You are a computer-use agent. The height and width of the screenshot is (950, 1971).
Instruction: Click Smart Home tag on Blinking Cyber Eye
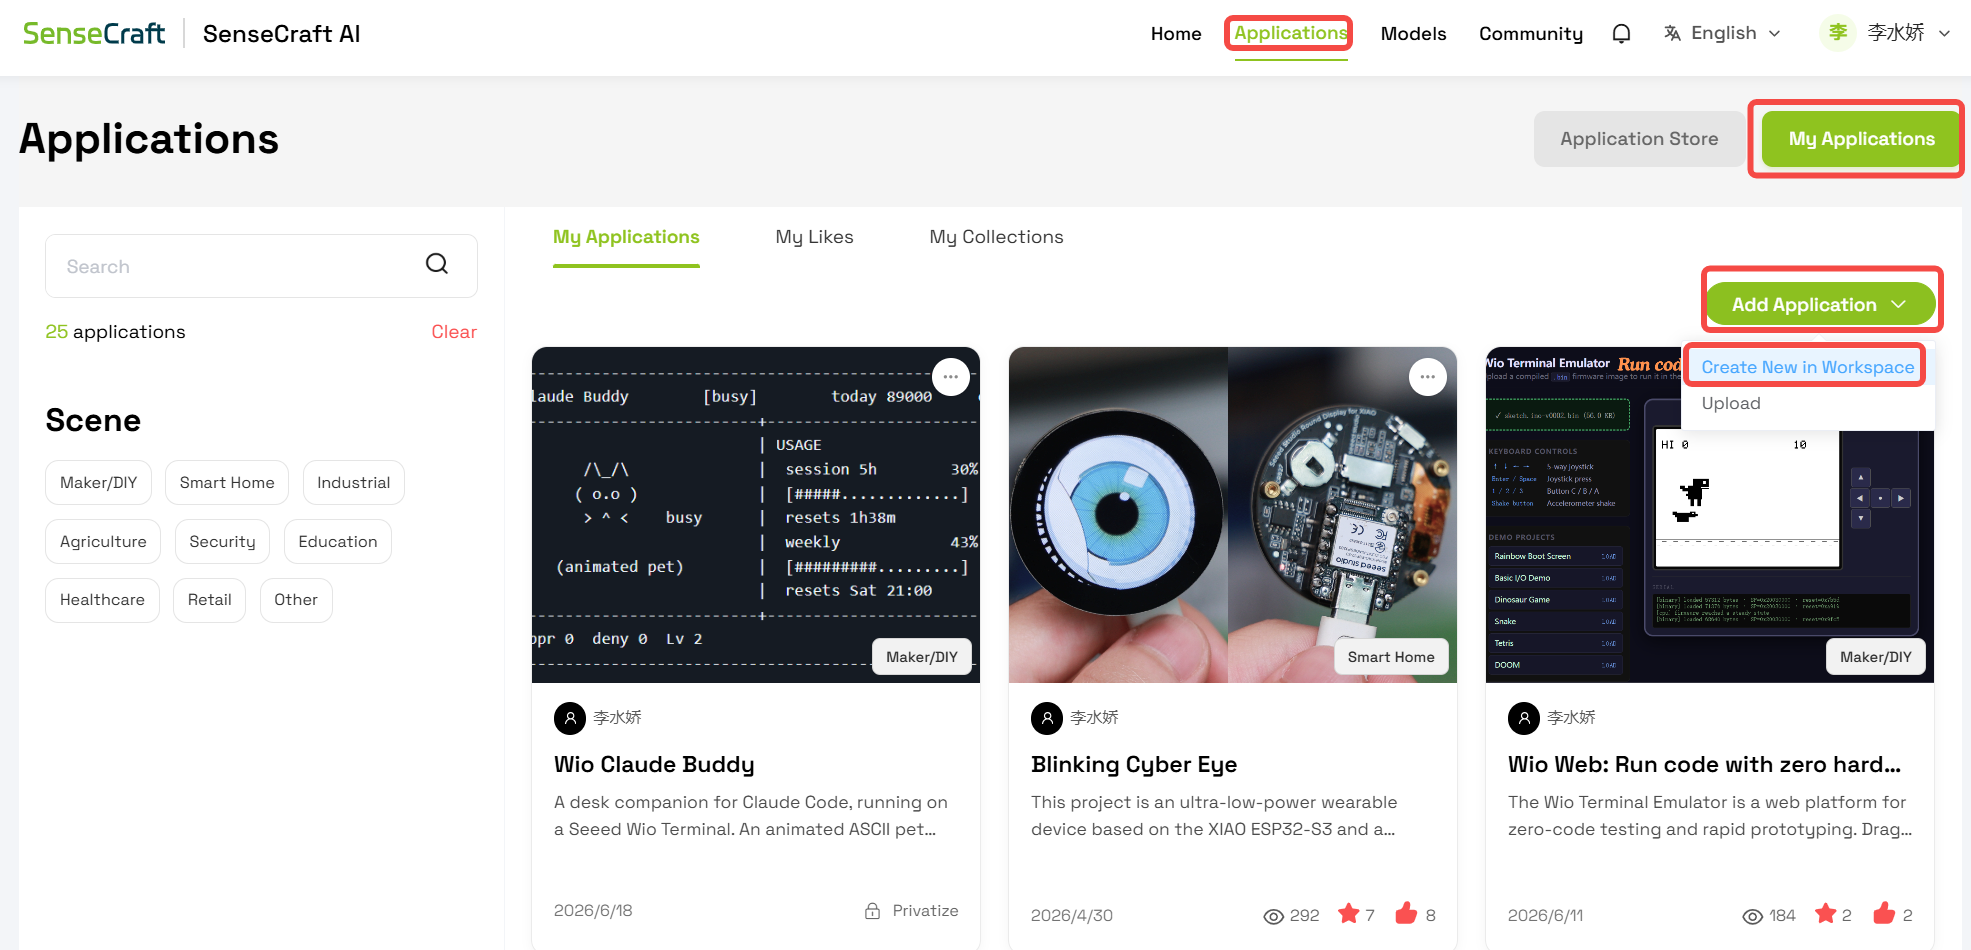pos(1391,657)
